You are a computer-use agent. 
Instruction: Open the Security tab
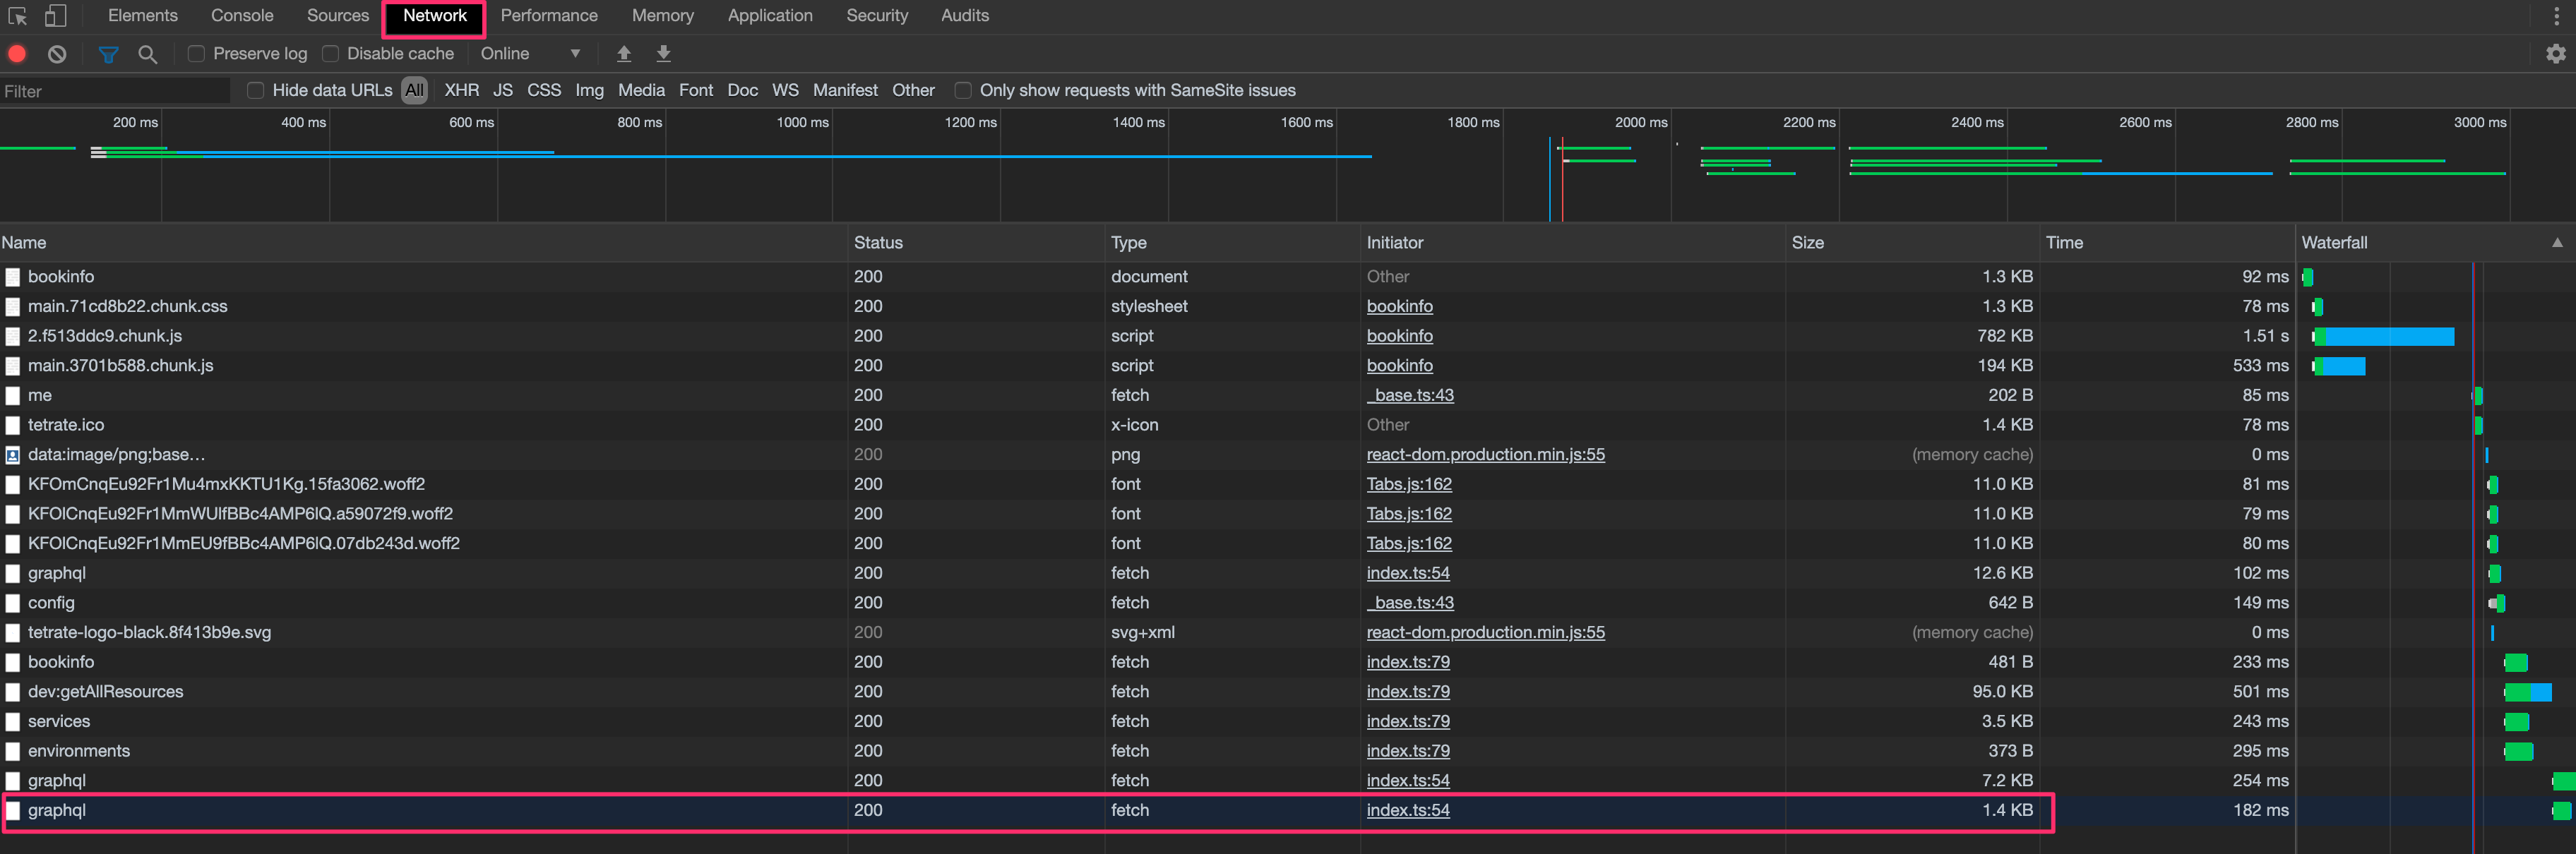point(877,16)
